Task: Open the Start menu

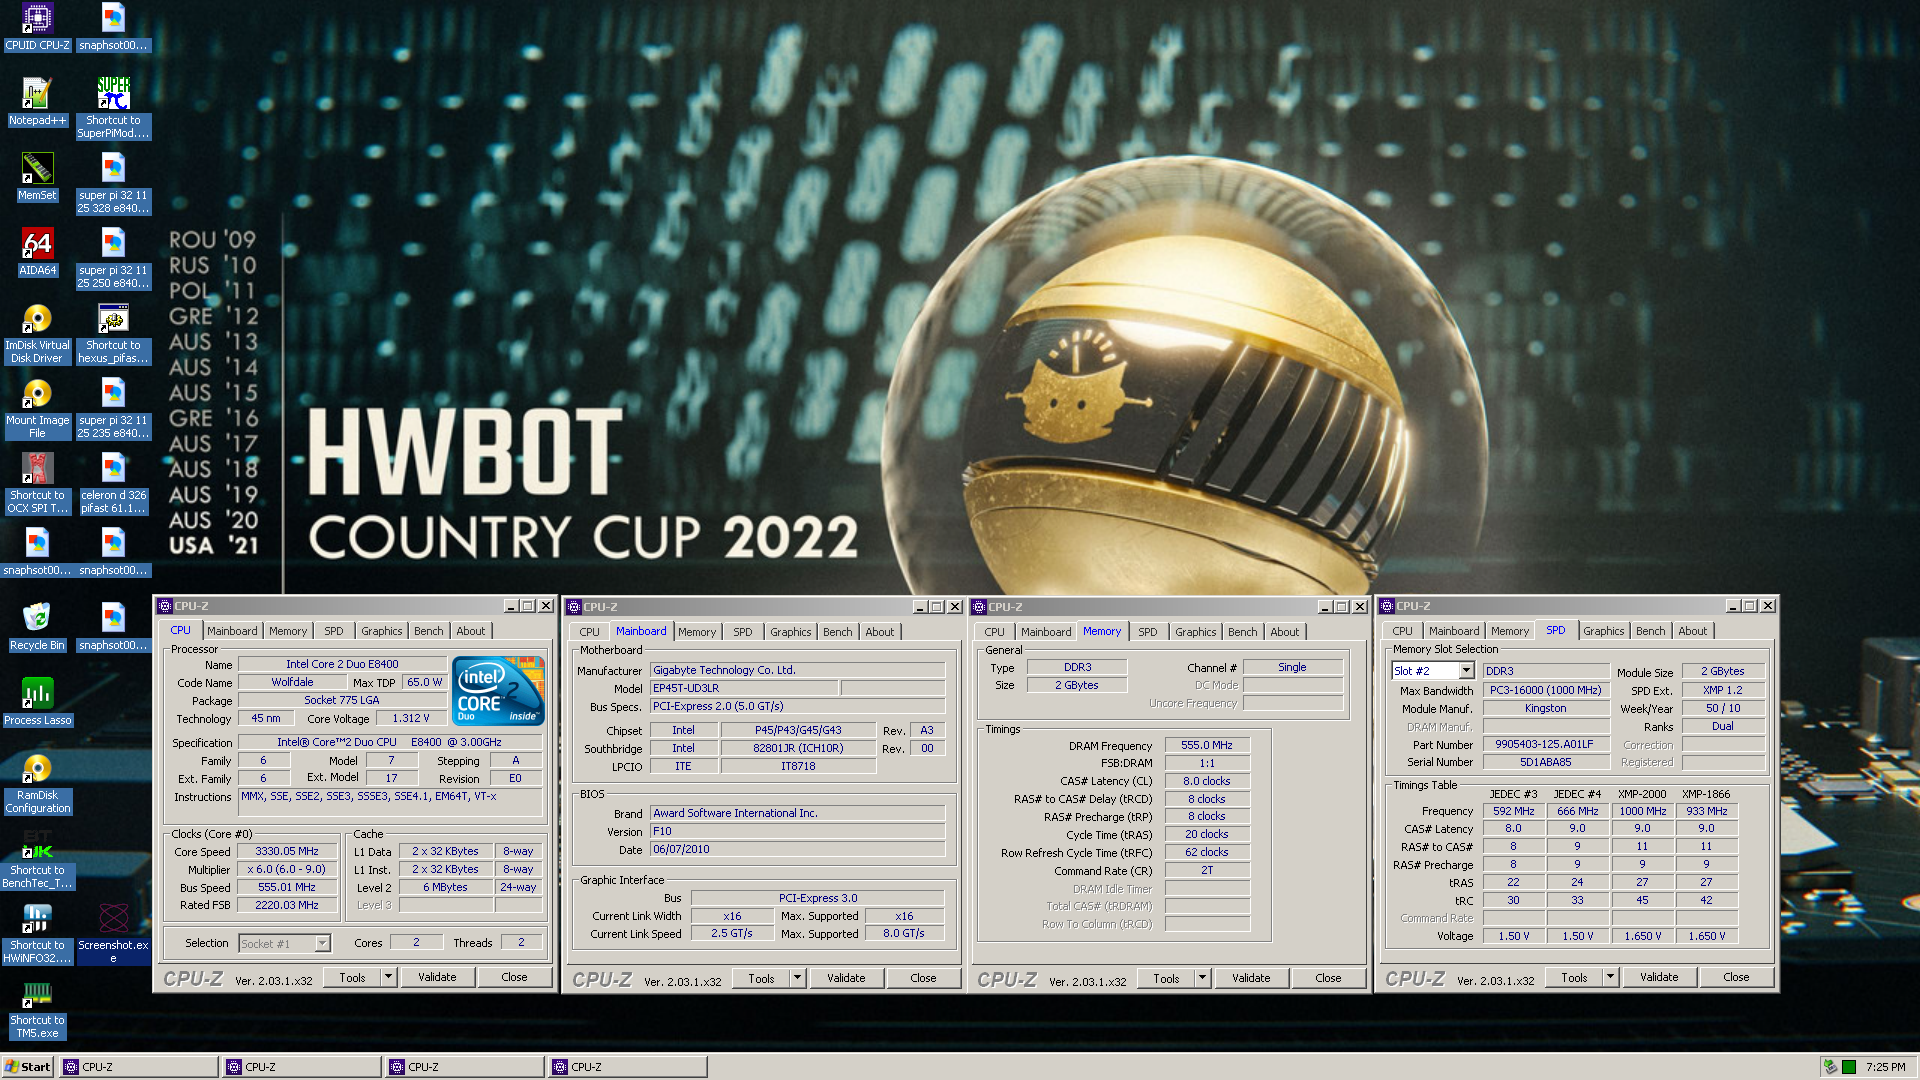Action: coord(28,1067)
